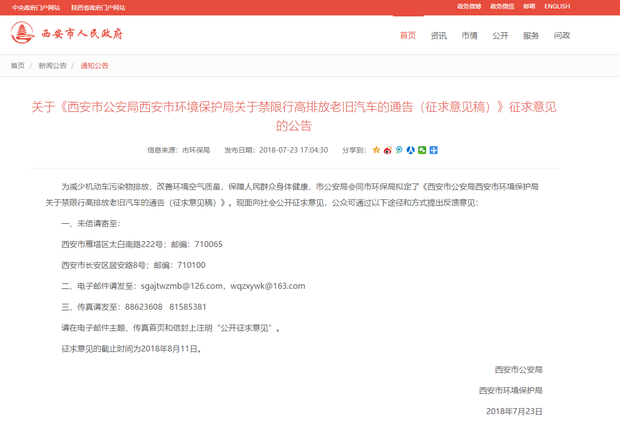Viewport: 620px width, 426px height.
Task: Go to the 资讯 menu item
Action: 438,36
